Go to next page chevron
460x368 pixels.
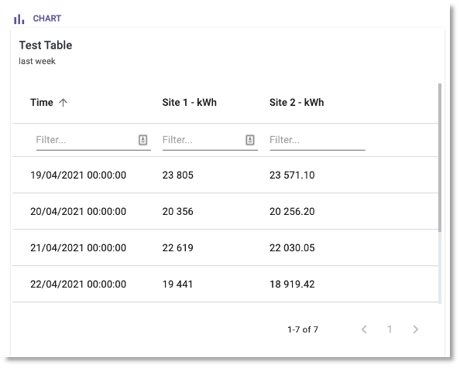point(415,330)
